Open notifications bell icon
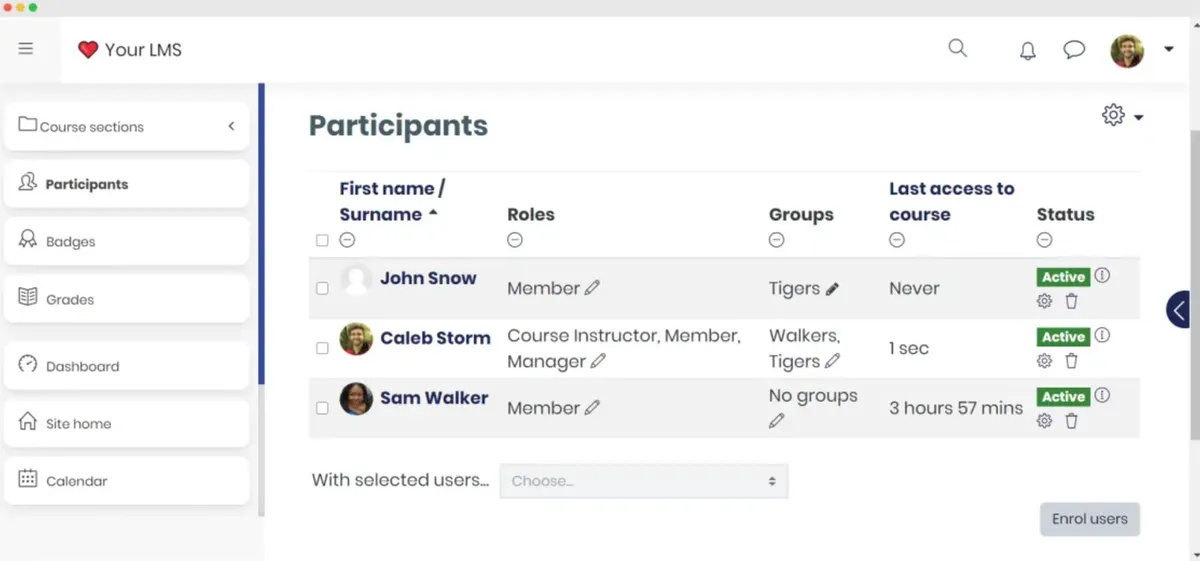 (x=1027, y=50)
